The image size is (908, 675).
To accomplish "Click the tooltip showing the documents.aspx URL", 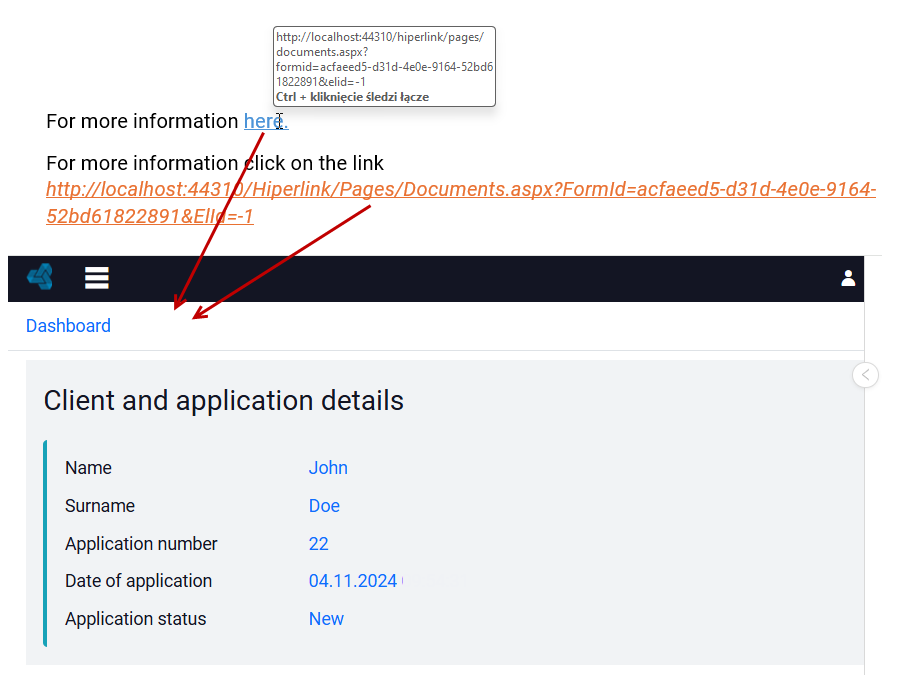I will pos(385,67).
